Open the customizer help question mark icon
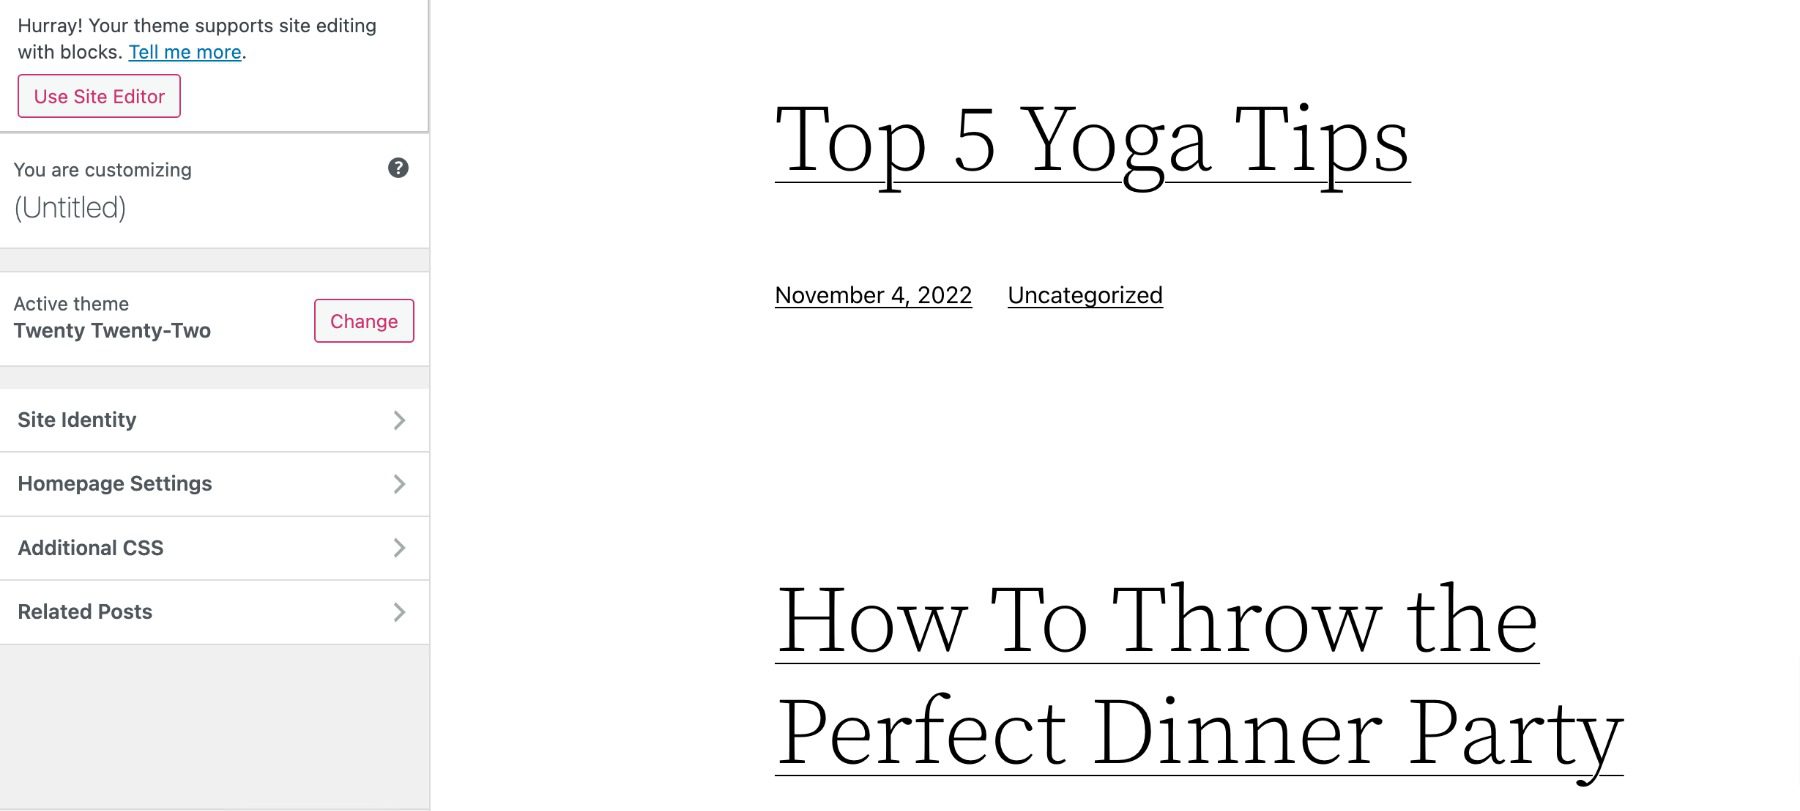 398,168
